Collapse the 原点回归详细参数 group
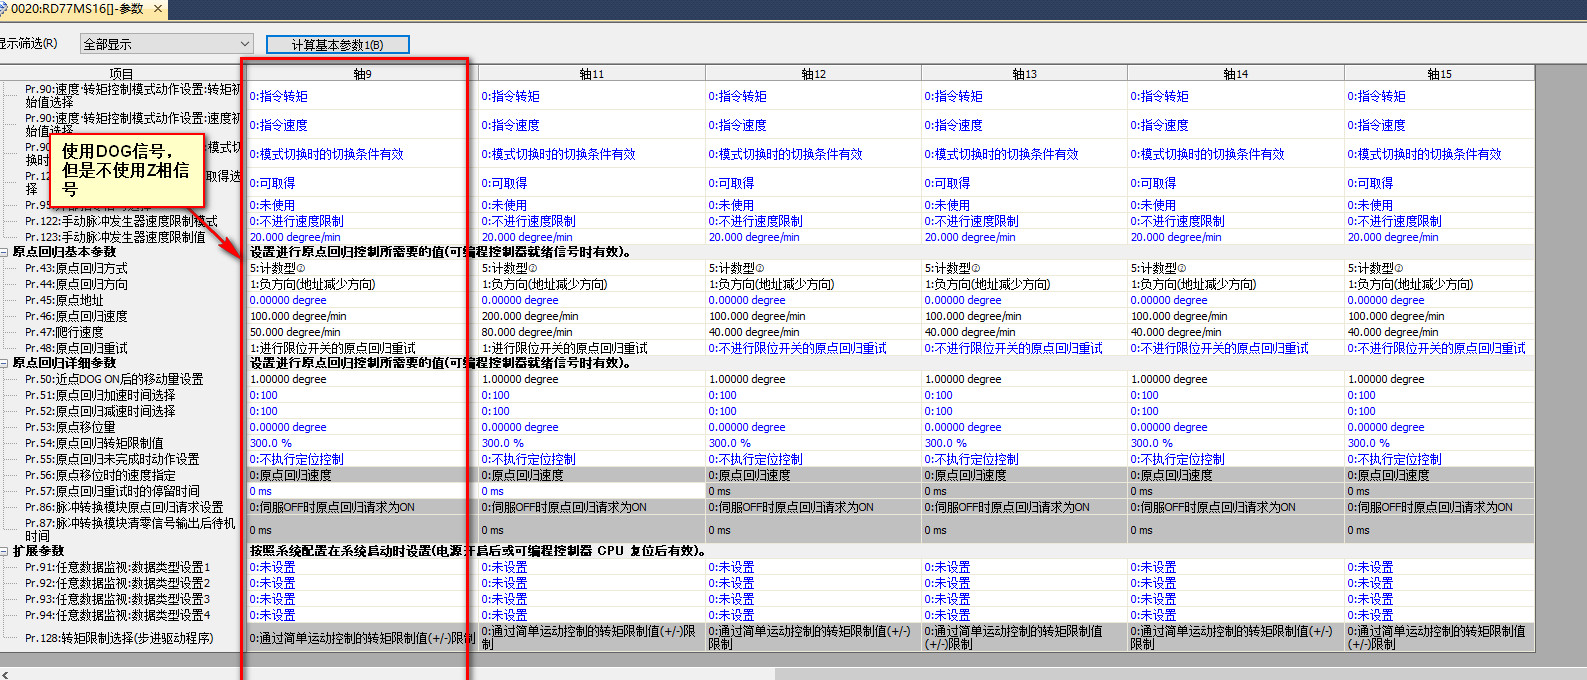The height and width of the screenshot is (680, 1587). point(5,363)
